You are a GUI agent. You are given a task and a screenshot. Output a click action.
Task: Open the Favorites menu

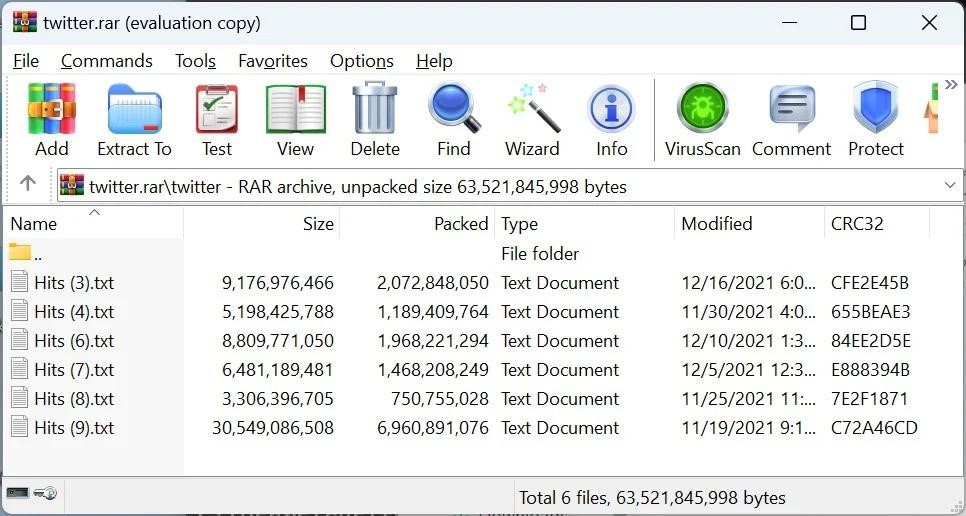tap(272, 61)
